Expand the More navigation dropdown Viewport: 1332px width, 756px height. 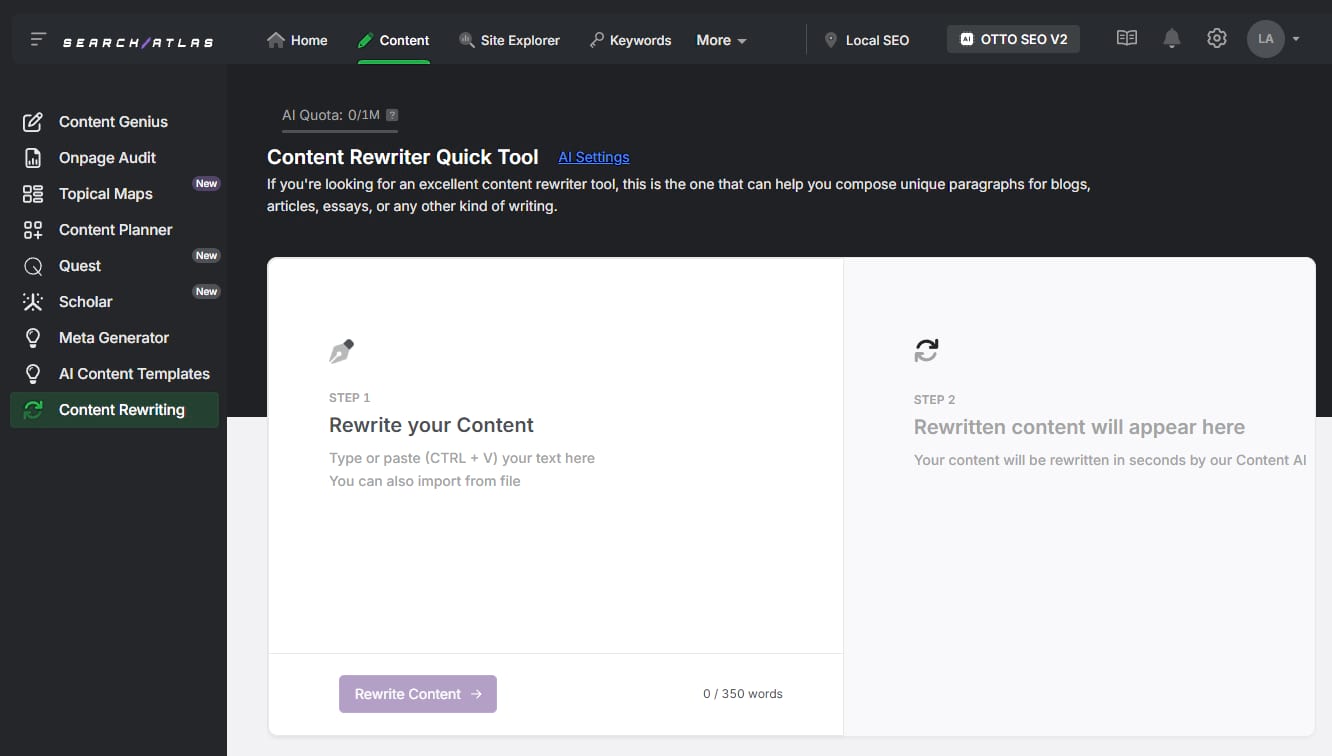(x=720, y=40)
